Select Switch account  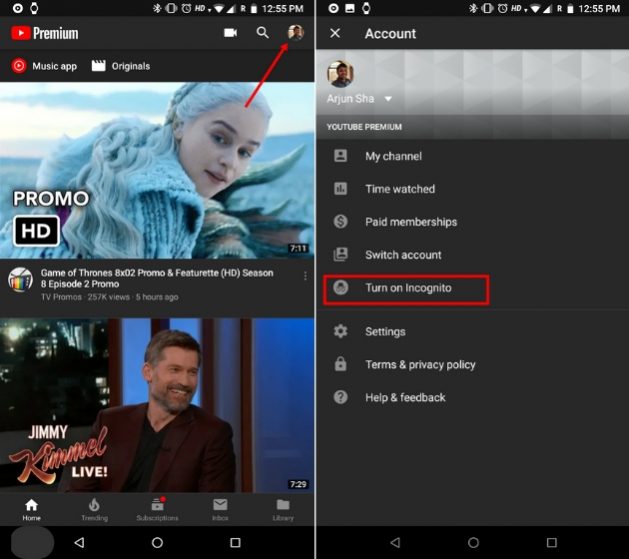pos(472,255)
